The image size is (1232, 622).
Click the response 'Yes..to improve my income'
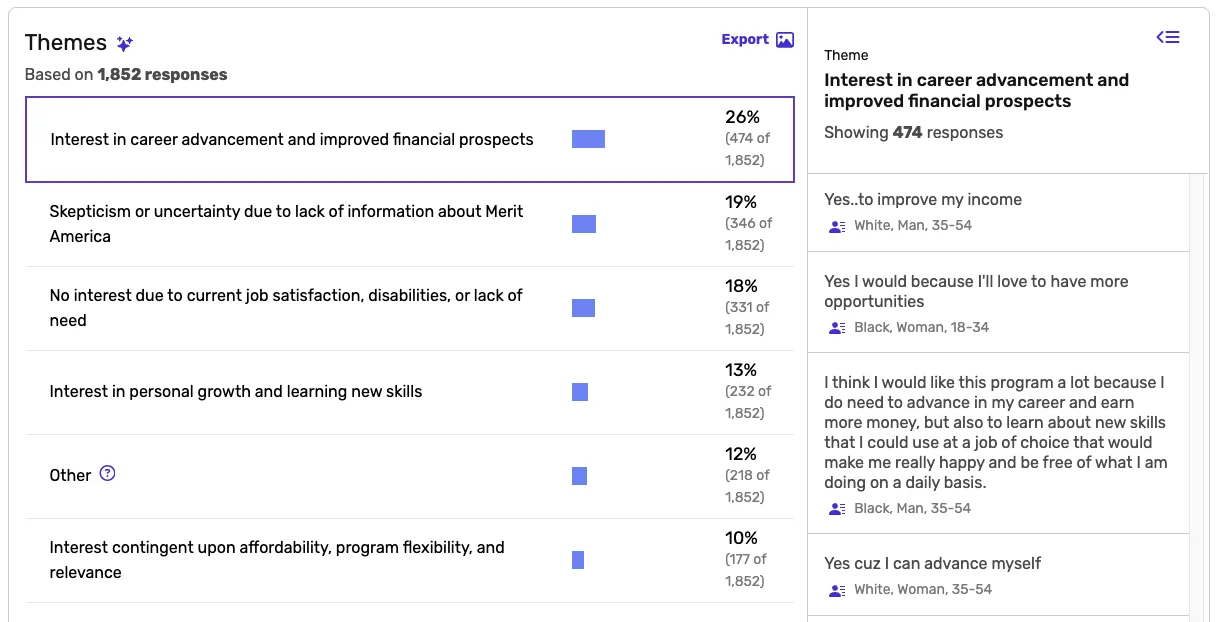pos(923,200)
